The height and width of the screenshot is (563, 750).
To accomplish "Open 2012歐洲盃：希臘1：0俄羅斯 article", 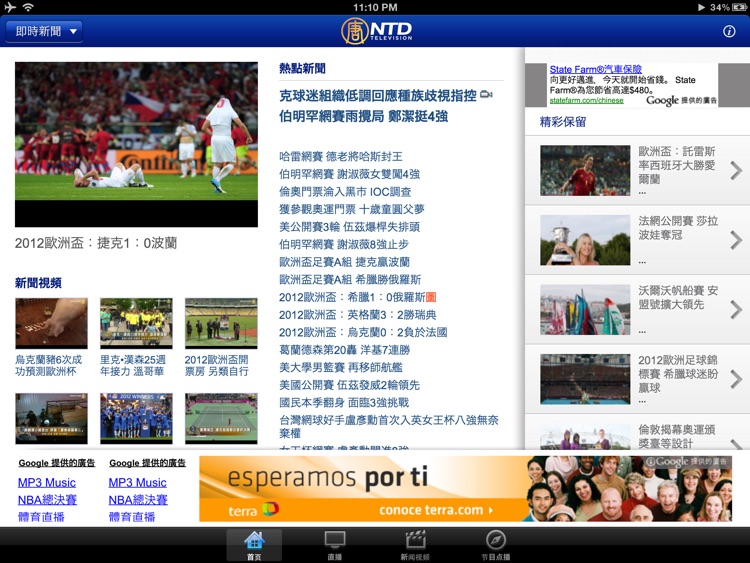I will point(352,297).
